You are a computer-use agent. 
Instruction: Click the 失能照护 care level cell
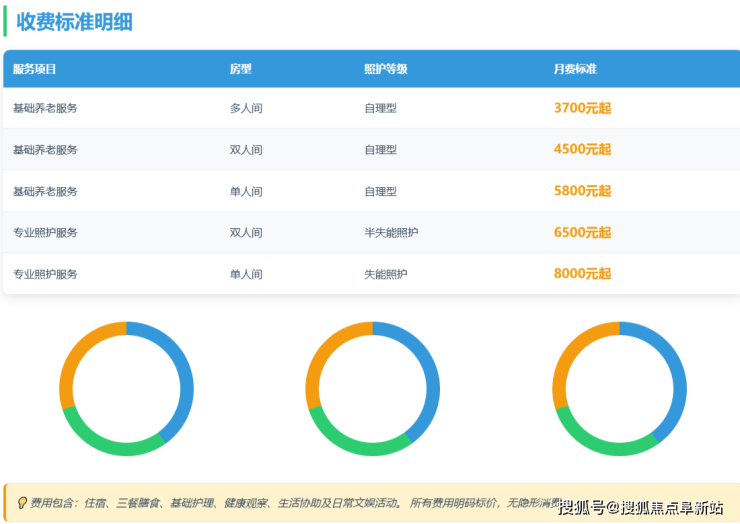(x=385, y=273)
